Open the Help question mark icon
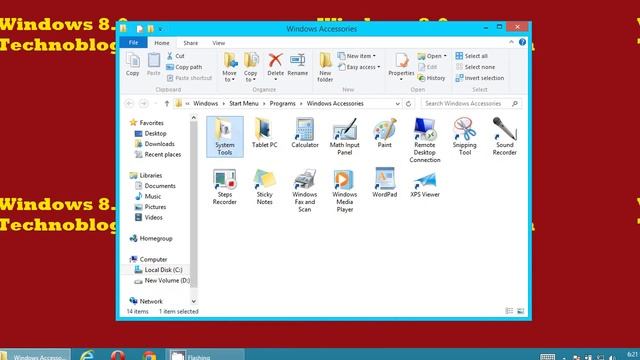Image resolution: width=640 pixels, height=360 pixels. point(522,42)
